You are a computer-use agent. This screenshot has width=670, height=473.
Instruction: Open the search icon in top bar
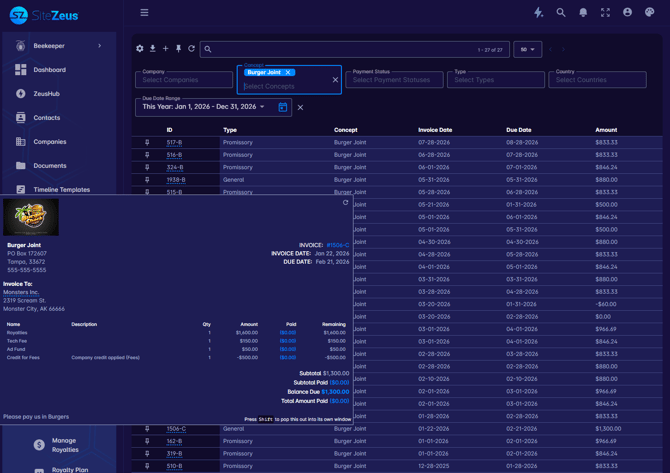[561, 12]
